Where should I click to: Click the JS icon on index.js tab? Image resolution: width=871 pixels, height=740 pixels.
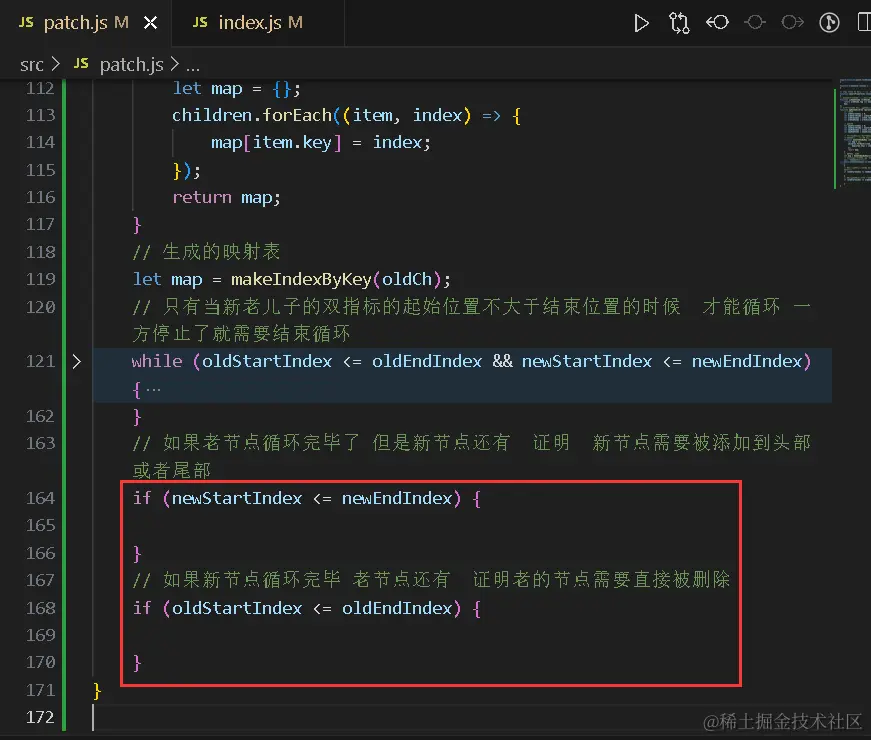tap(200, 22)
